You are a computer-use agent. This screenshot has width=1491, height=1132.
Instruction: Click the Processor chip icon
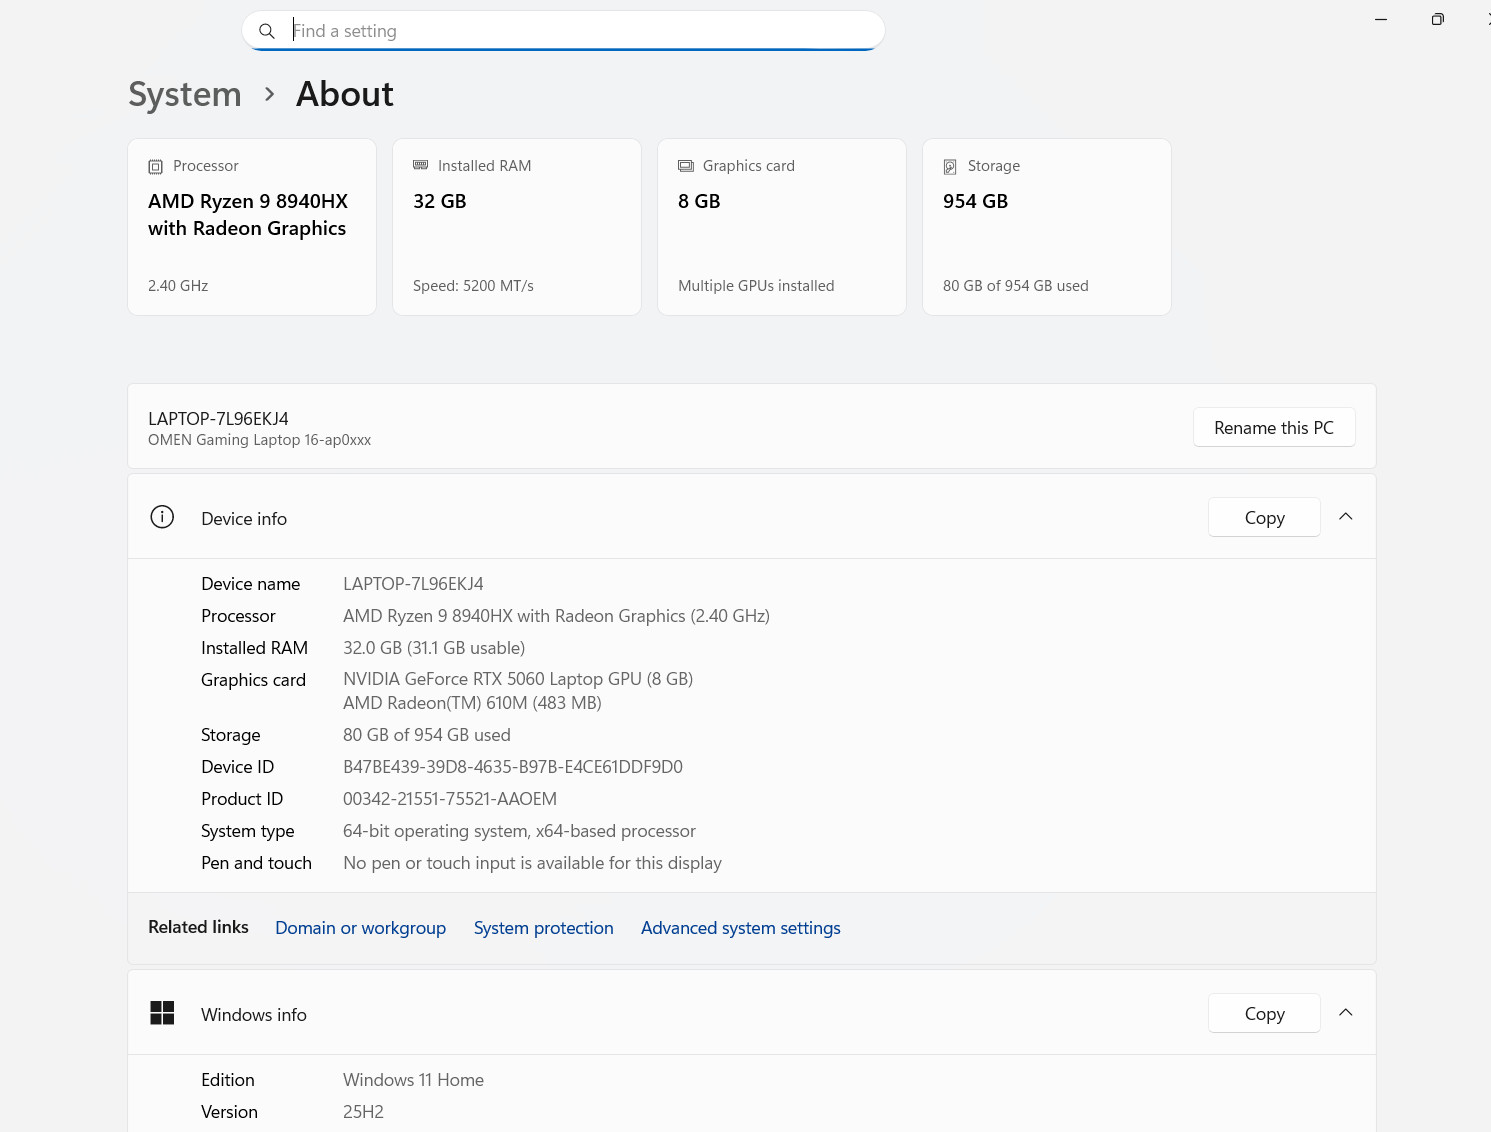[x=155, y=167]
